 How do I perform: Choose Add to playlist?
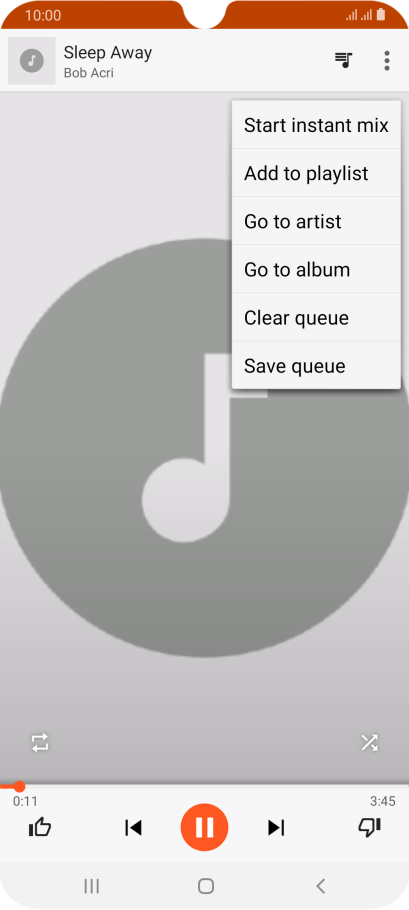pos(316,173)
